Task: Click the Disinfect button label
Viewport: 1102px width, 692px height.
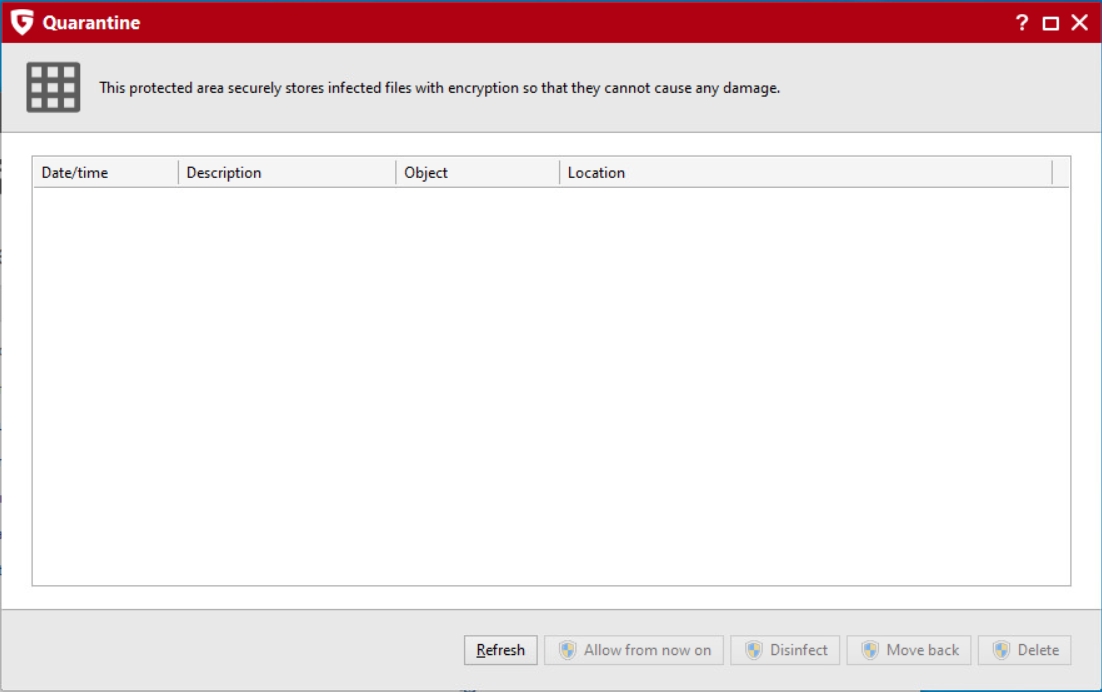Action: (x=799, y=650)
